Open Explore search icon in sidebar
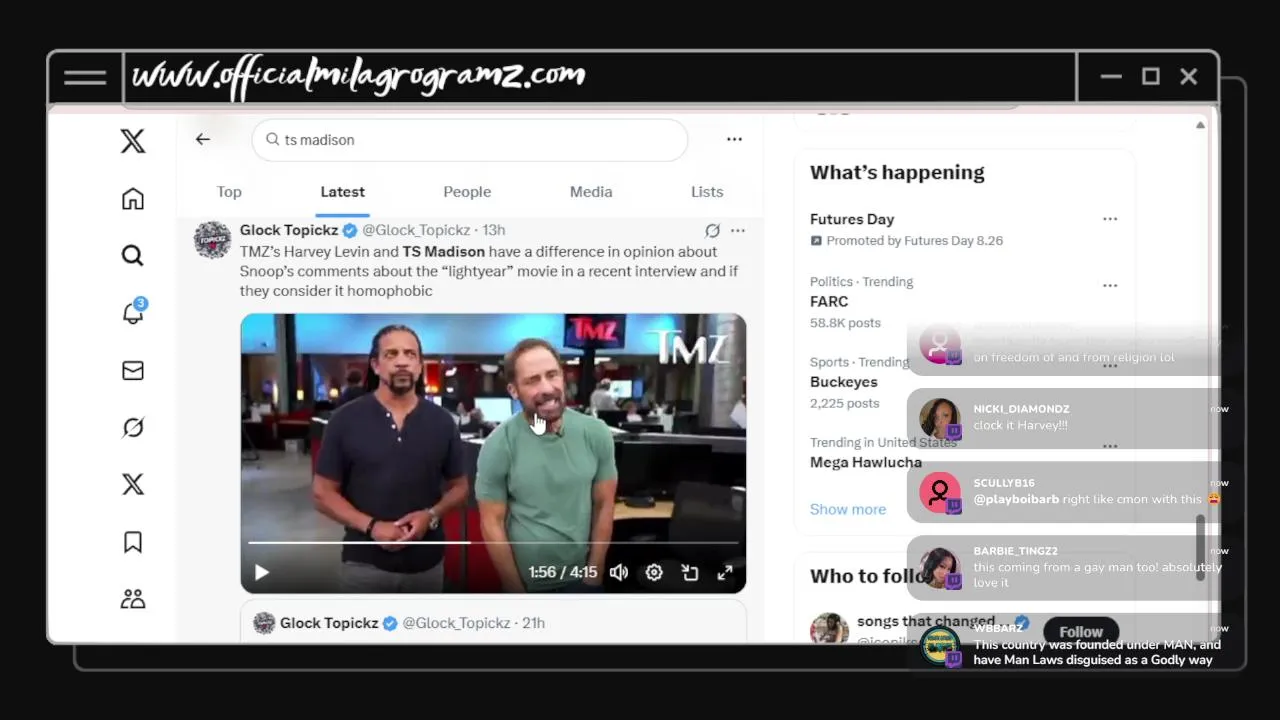1280x720 pixels. (x=133, y=256)
